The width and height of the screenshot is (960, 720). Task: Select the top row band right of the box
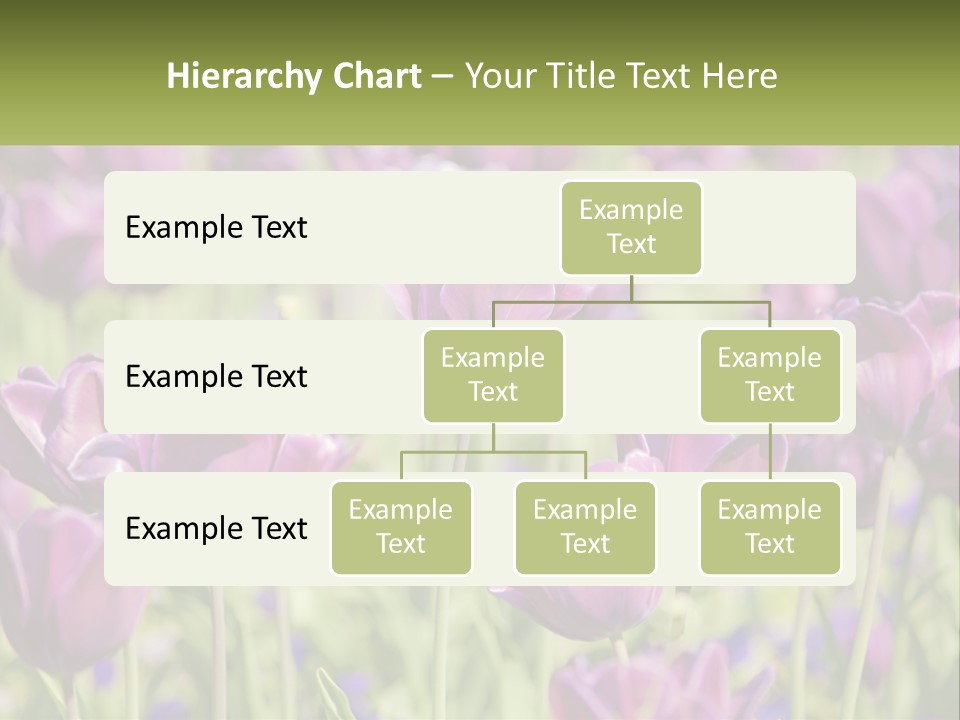(780, 227)
